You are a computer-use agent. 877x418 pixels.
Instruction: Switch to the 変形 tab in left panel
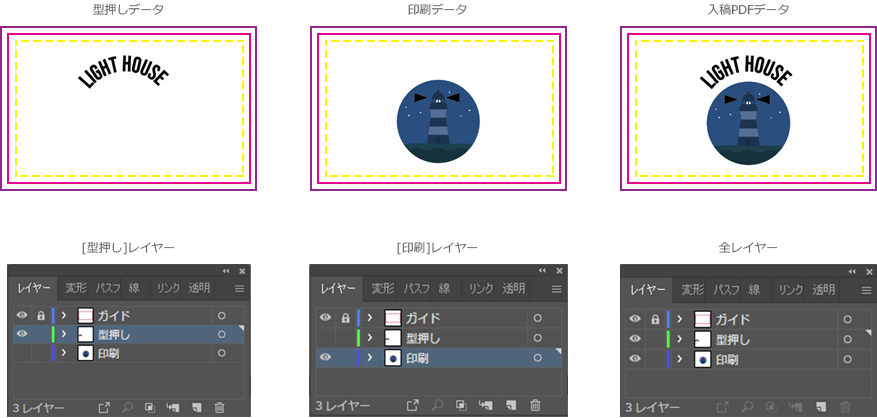[76, 288]
